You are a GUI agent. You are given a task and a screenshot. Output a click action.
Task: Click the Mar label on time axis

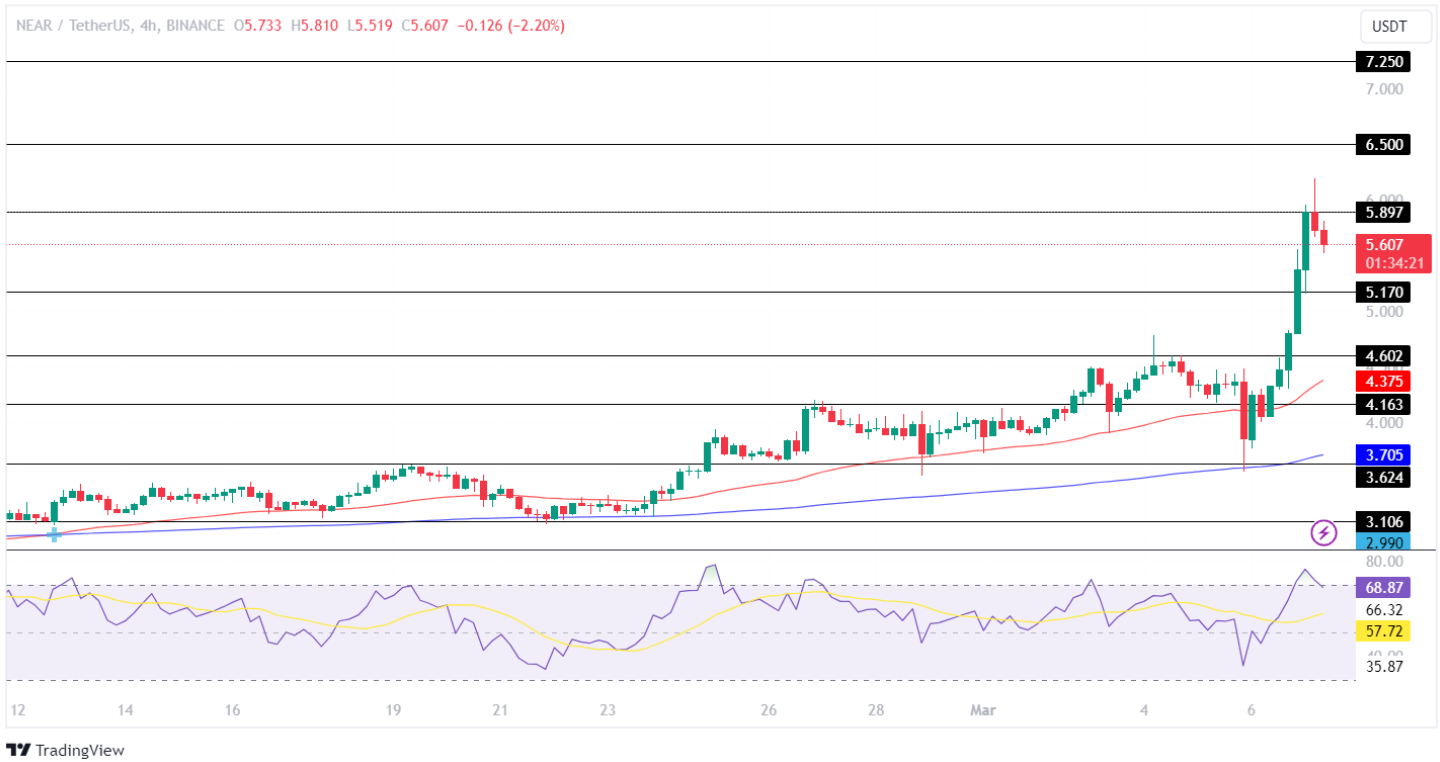984,710
